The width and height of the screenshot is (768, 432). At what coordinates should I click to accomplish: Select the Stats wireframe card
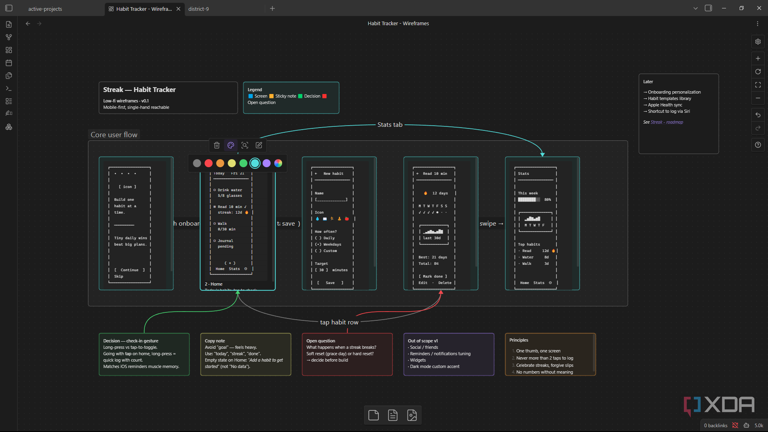click(542, 223)
